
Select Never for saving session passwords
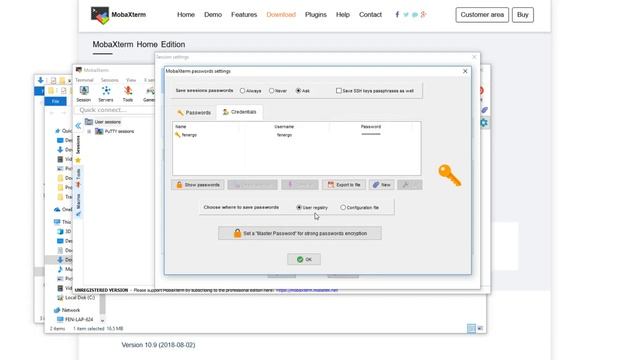coord(271,91)
